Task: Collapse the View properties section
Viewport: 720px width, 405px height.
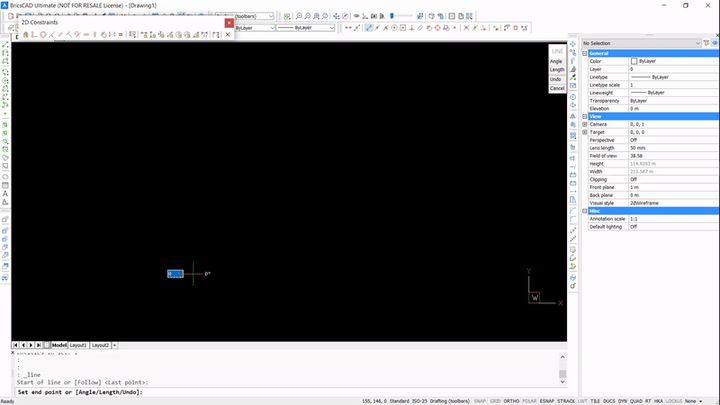Action: point(585,117)
